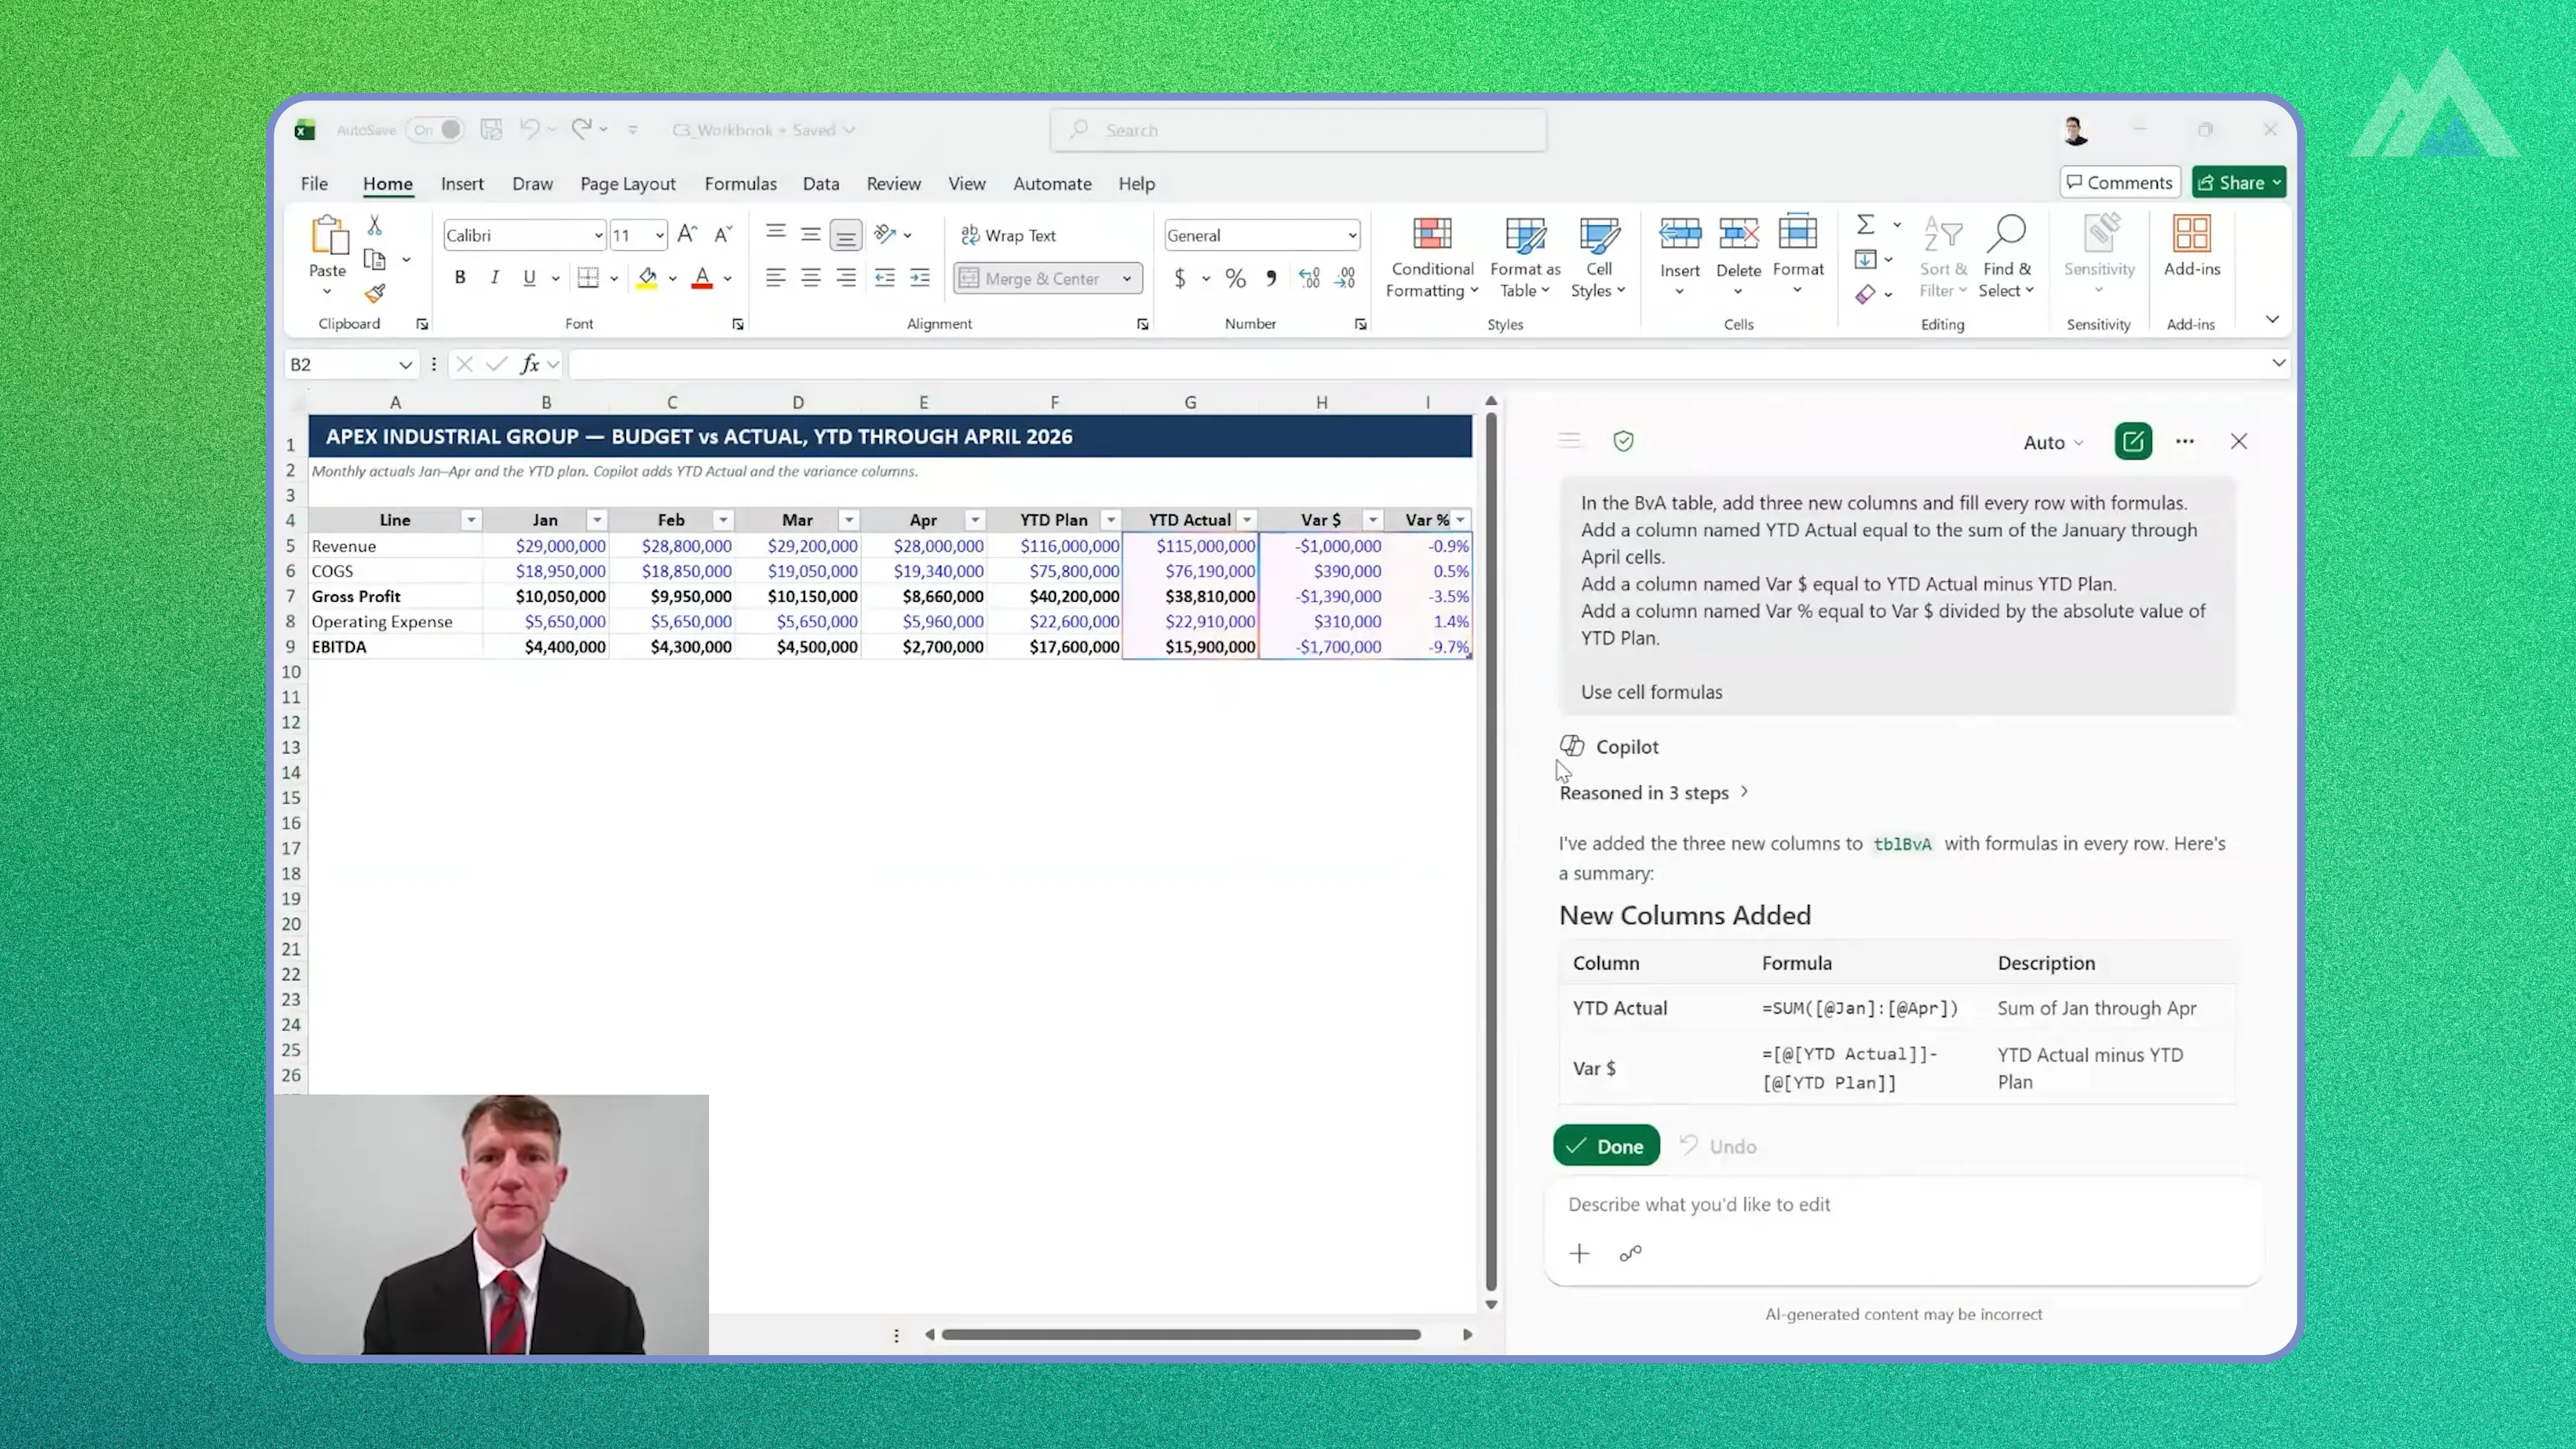Click Increase Indent icon
This screenshot has height=1449, width=2576.
[x=920, y=278]
